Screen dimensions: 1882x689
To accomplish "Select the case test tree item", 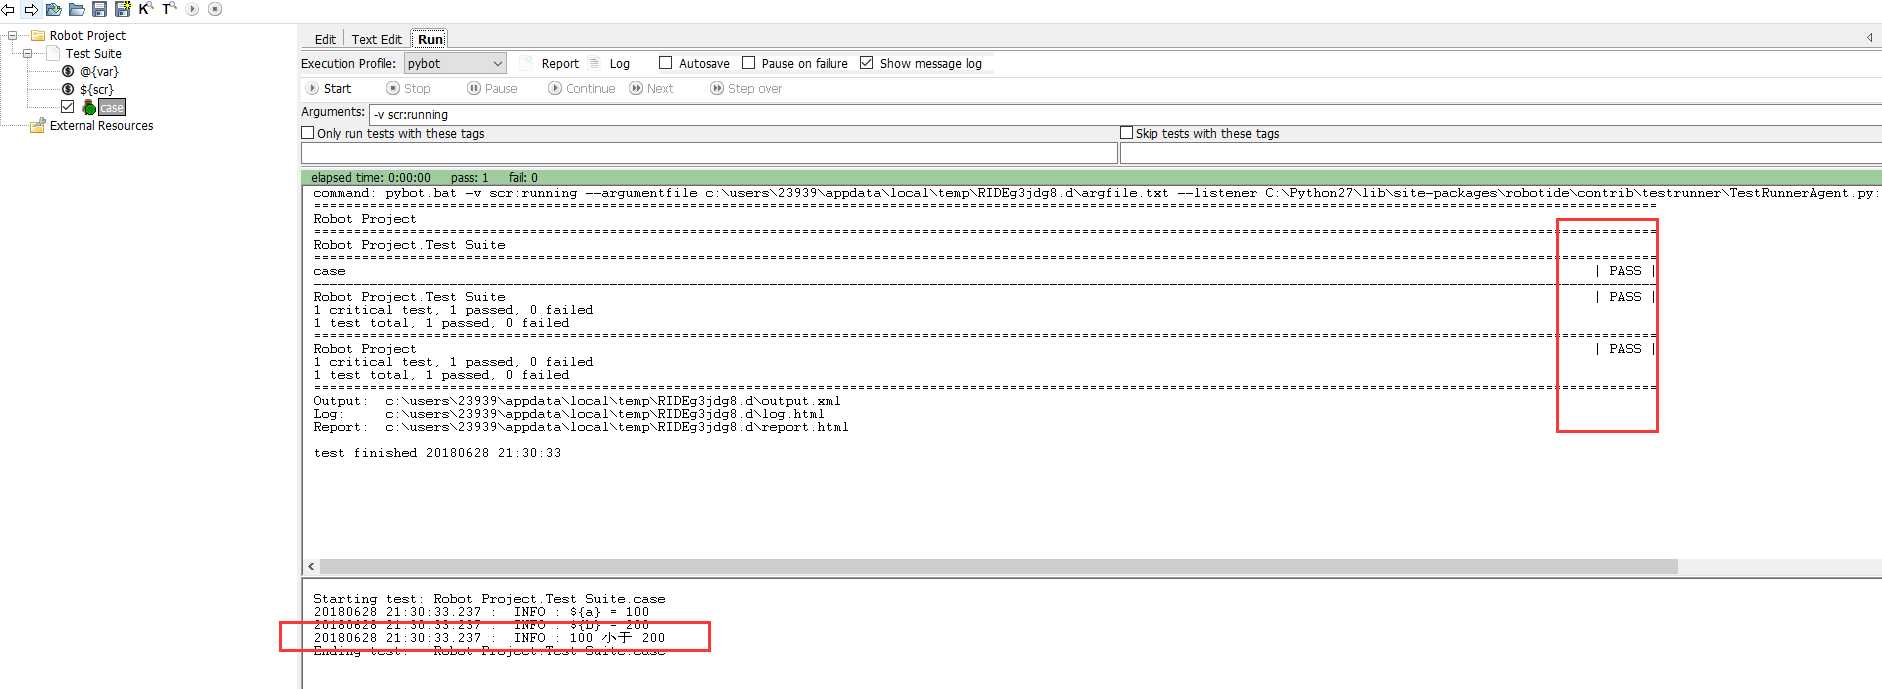I will pyautogui.click(x=112, y=107).
